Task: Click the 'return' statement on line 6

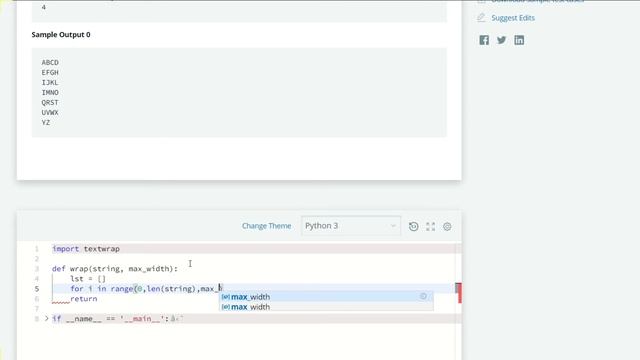Action: coord(84,299)
